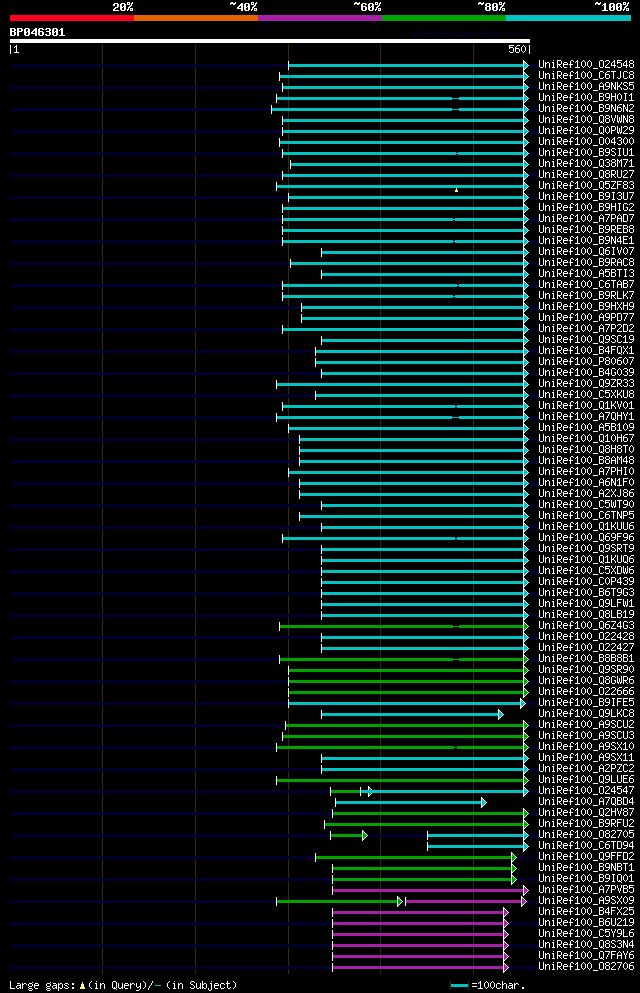
Task: Click the UniRef100_C5WT90 label
Action: point(586,505)
